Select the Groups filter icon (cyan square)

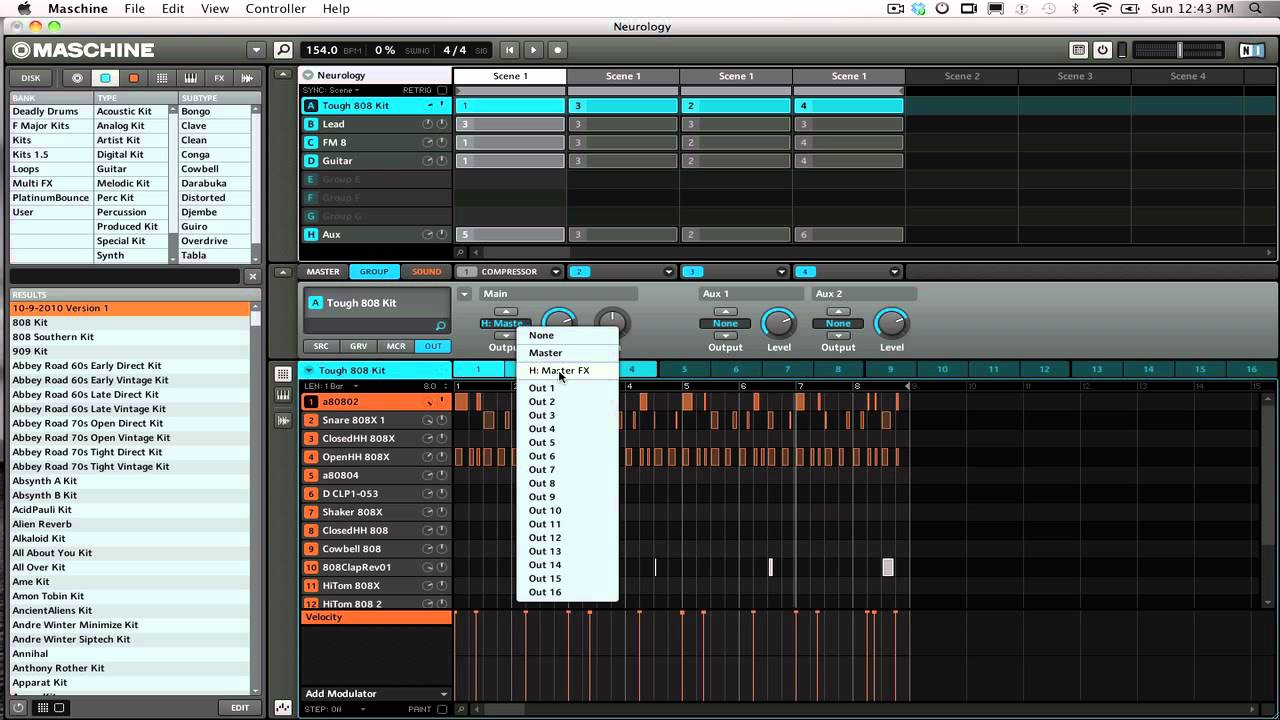[105, 78]
